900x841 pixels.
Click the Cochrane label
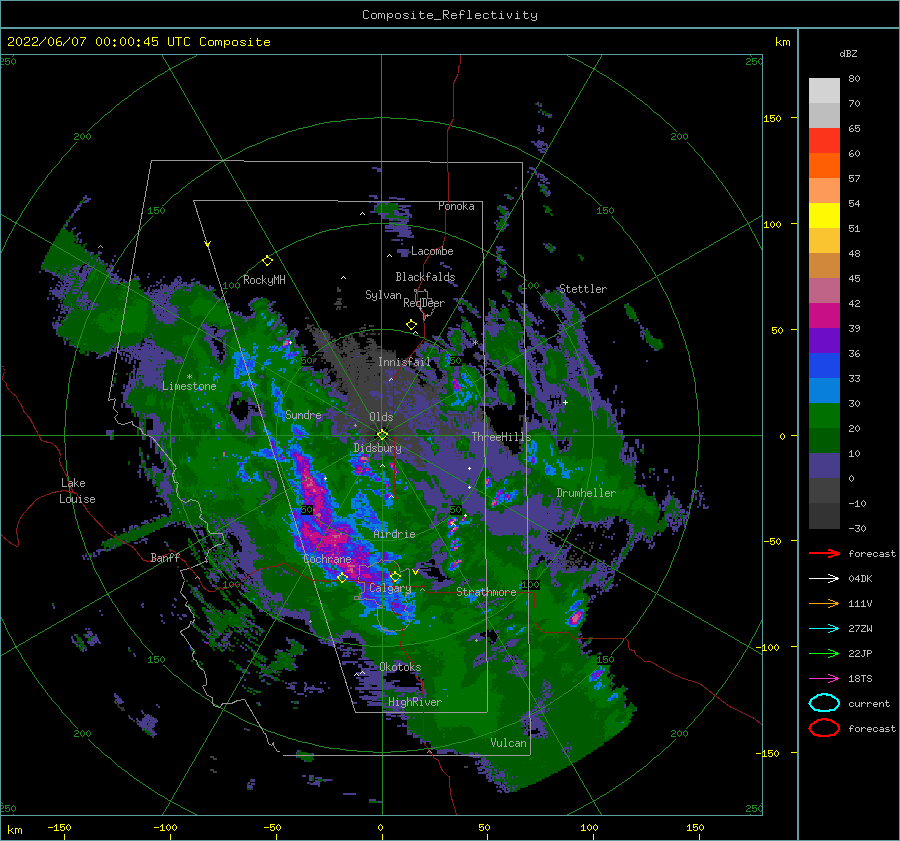(x=327, y=559)
